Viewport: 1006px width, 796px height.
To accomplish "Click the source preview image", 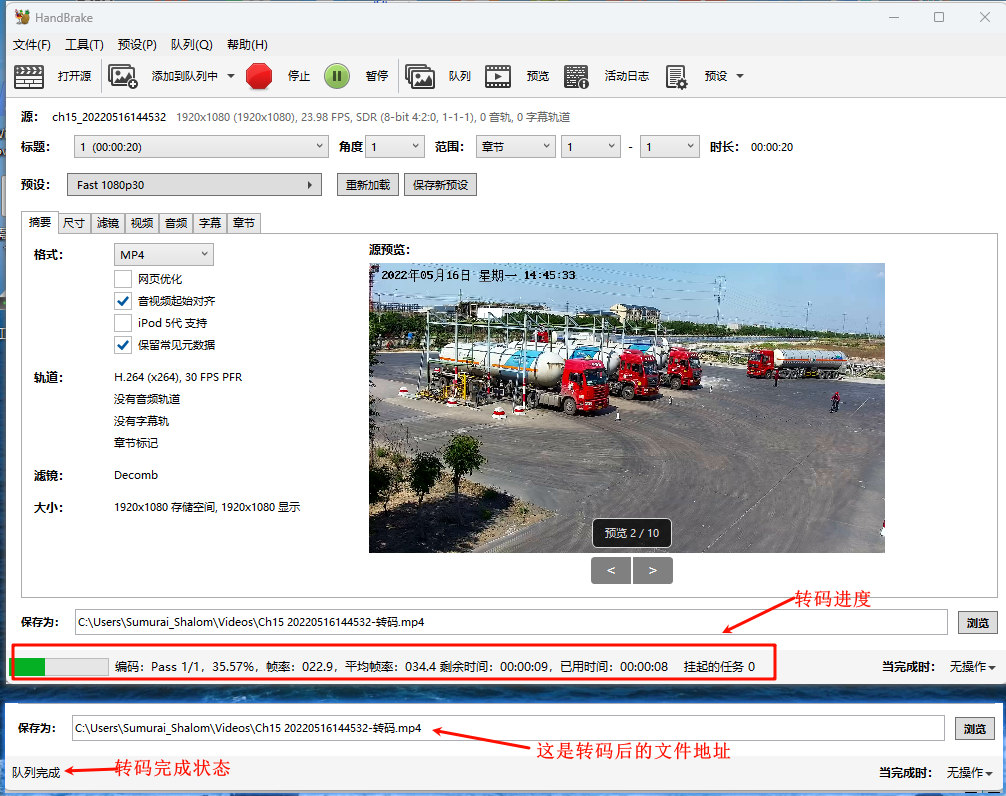I will [x=627, y=408].
